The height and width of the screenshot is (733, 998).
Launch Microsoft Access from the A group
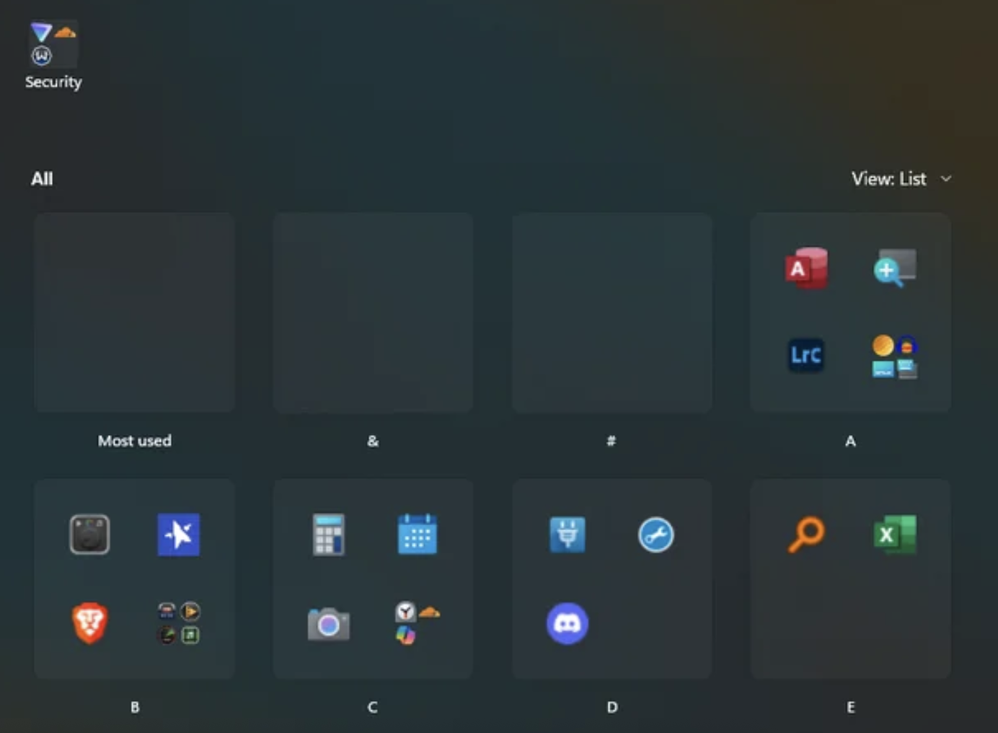(x=806, y=268)
